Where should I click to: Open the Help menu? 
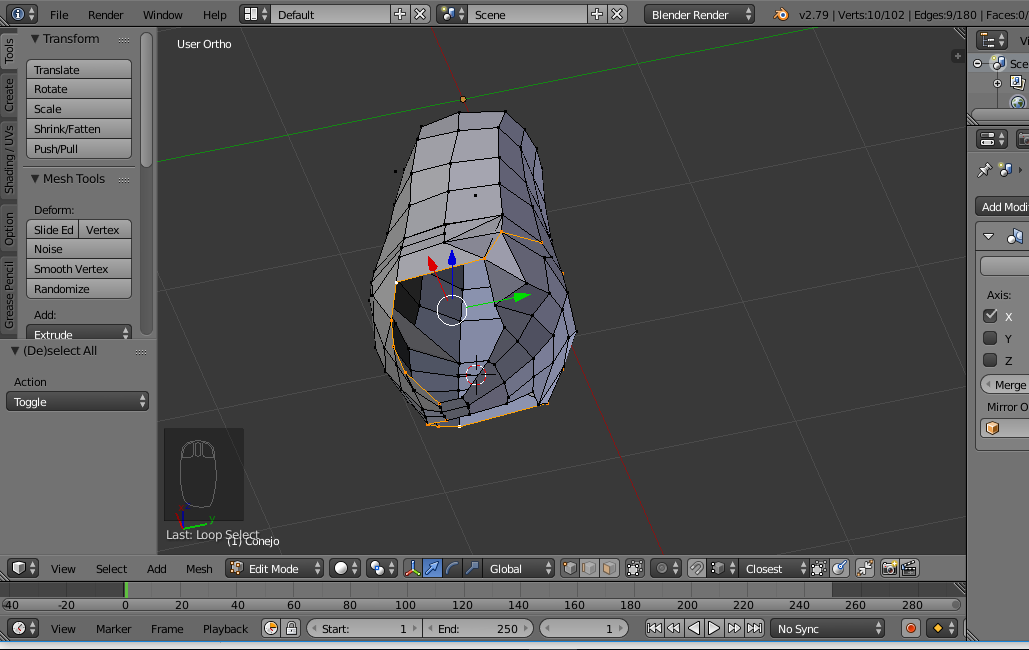click(x=215, y=14)
